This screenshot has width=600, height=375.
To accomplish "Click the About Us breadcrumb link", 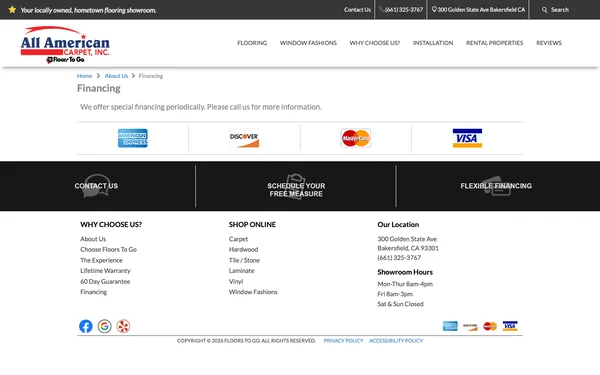I will click(116, 76).
